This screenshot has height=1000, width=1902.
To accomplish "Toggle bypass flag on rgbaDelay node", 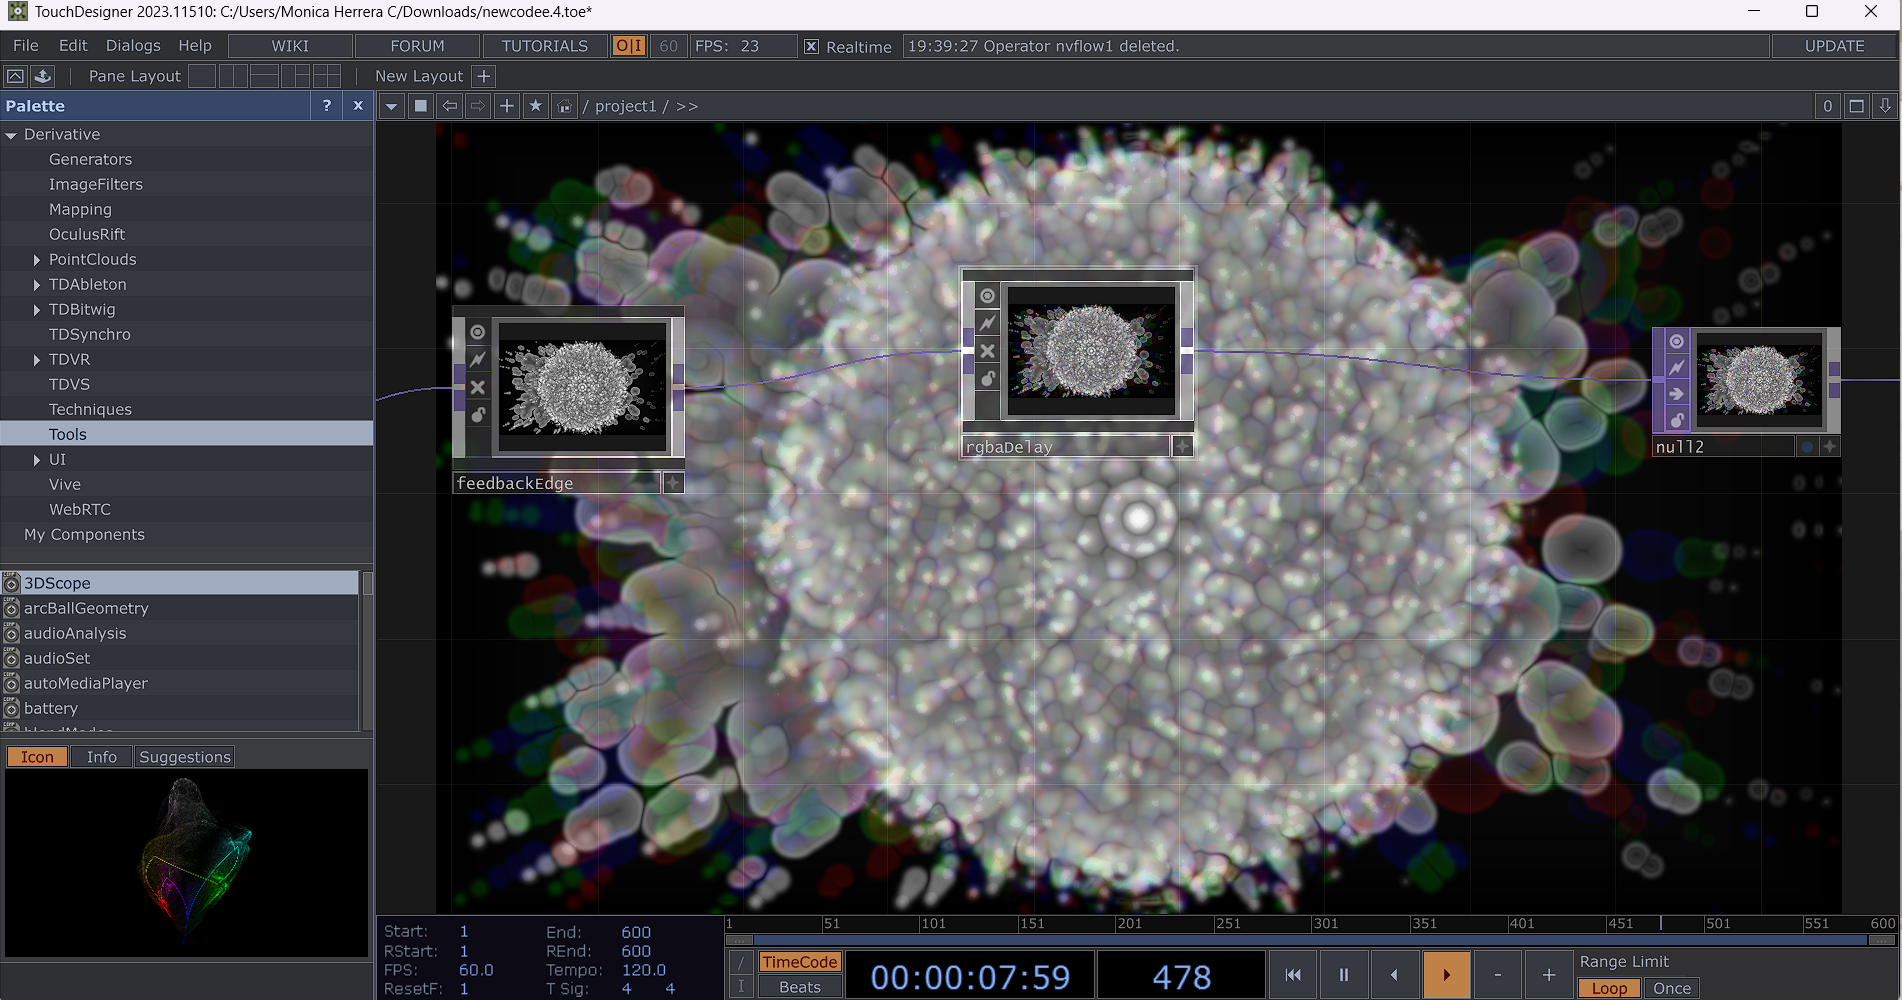I will (987, 351).
